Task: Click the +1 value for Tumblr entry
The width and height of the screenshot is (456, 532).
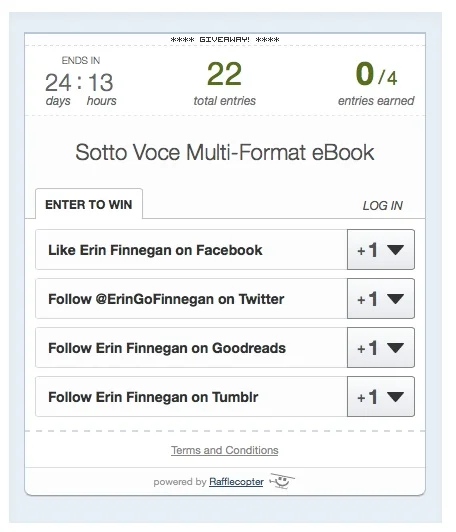Action: coord(367,397)
